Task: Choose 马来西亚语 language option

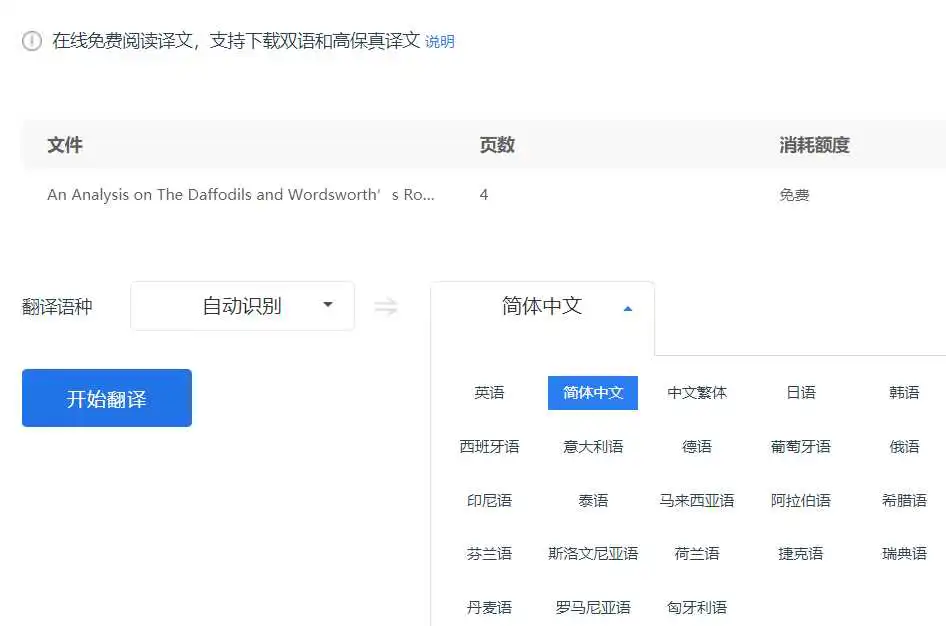Action: pyautogui.click(x=697, y=500)
